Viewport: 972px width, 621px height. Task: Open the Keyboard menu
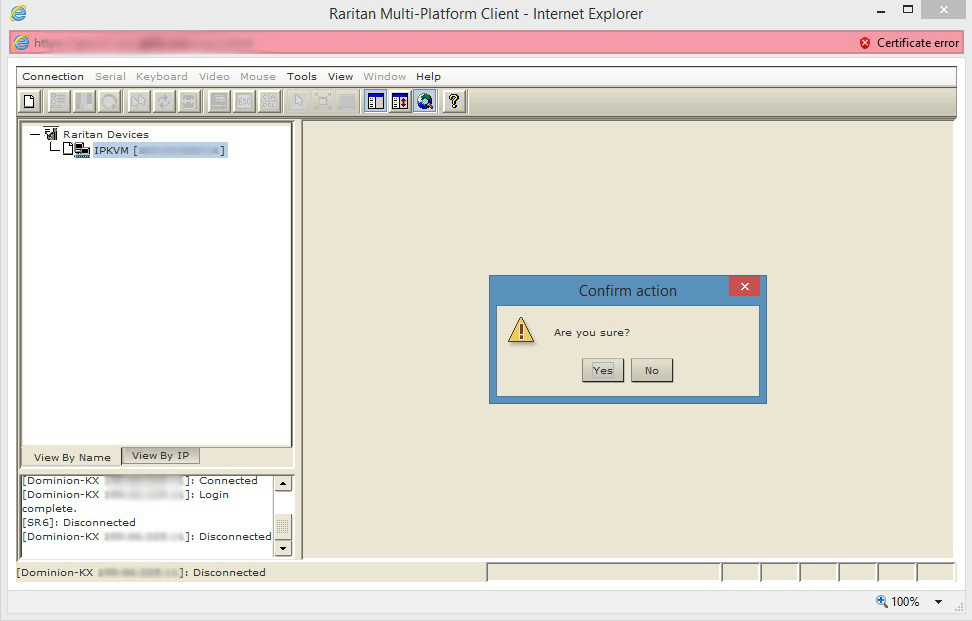(x=162, y=76)
